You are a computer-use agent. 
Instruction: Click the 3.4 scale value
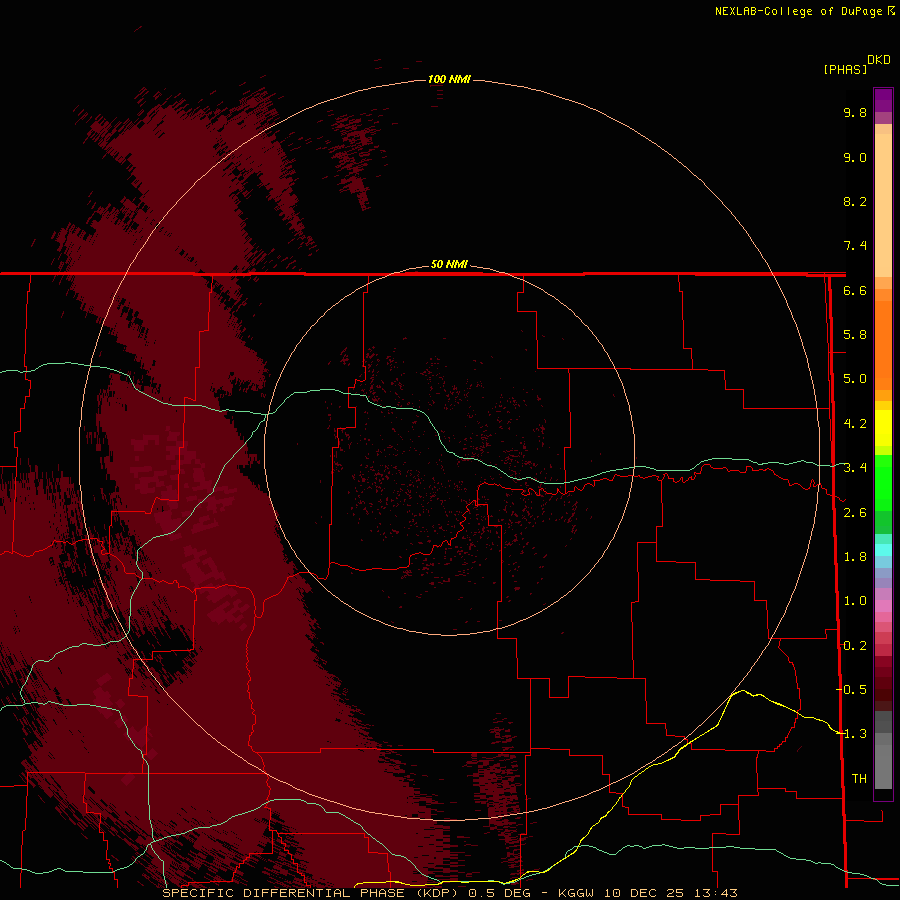[x=855, y=468]
